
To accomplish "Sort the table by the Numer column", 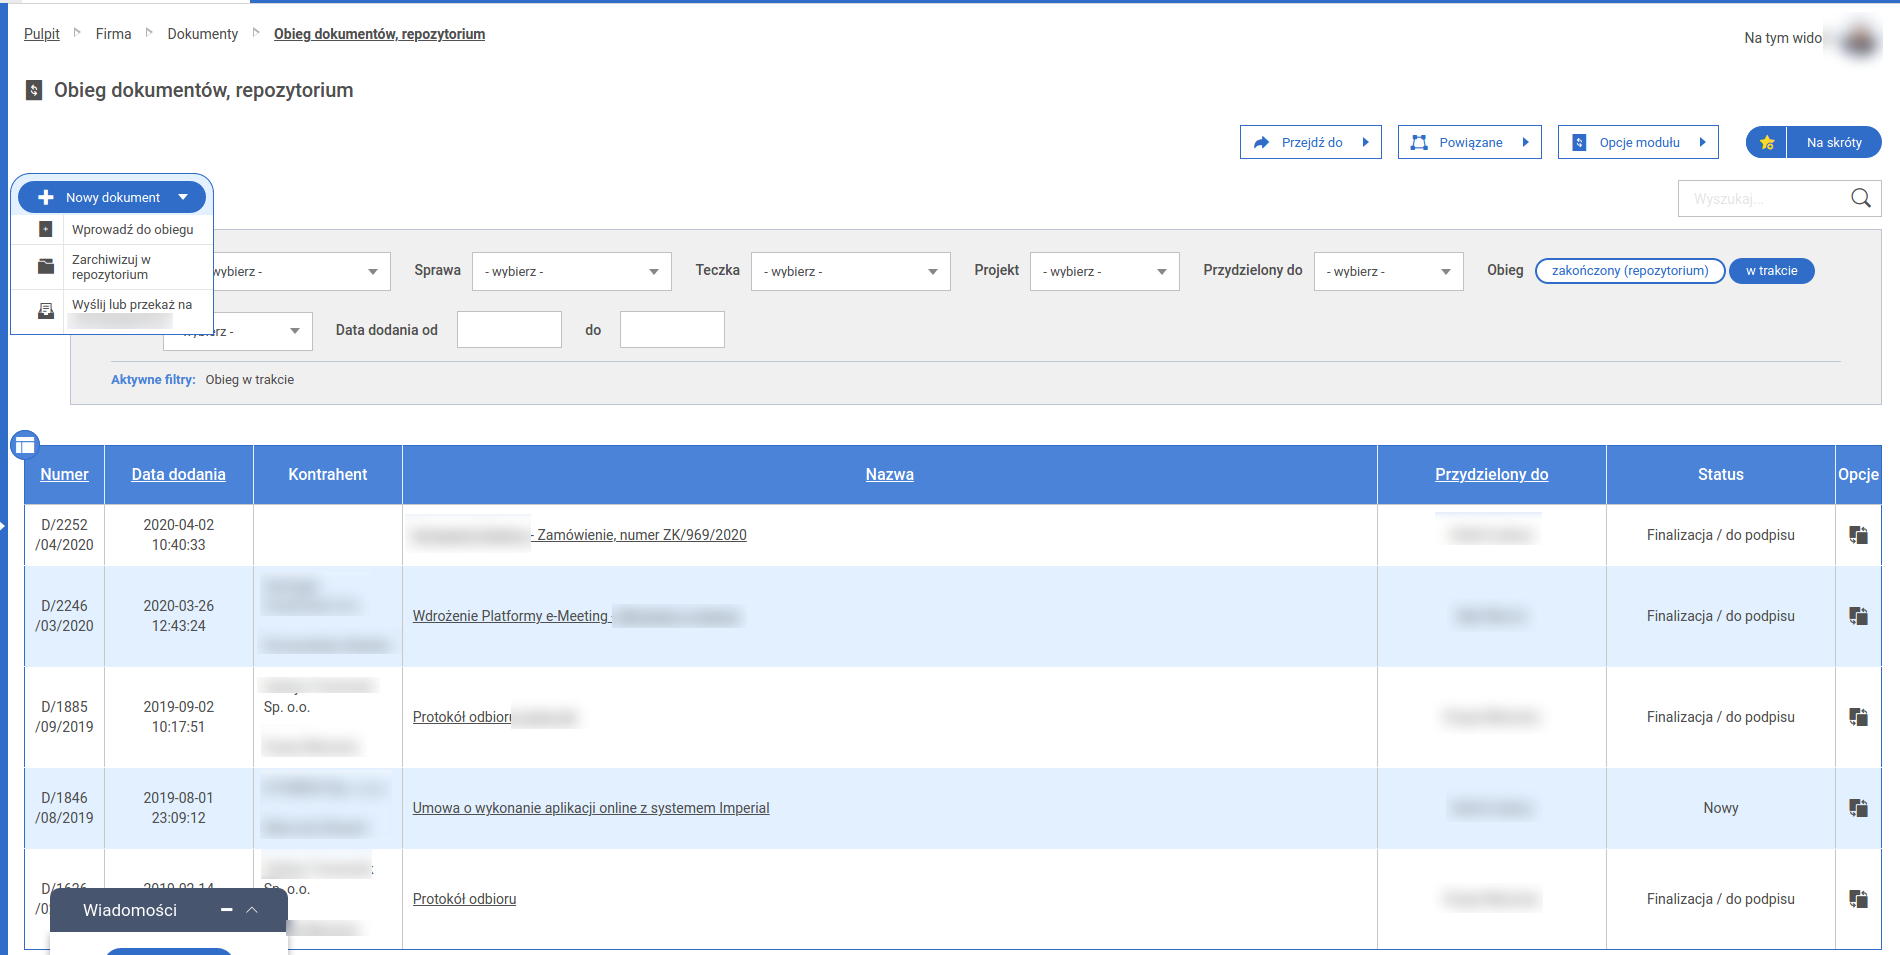I will [x=64, y=475].
